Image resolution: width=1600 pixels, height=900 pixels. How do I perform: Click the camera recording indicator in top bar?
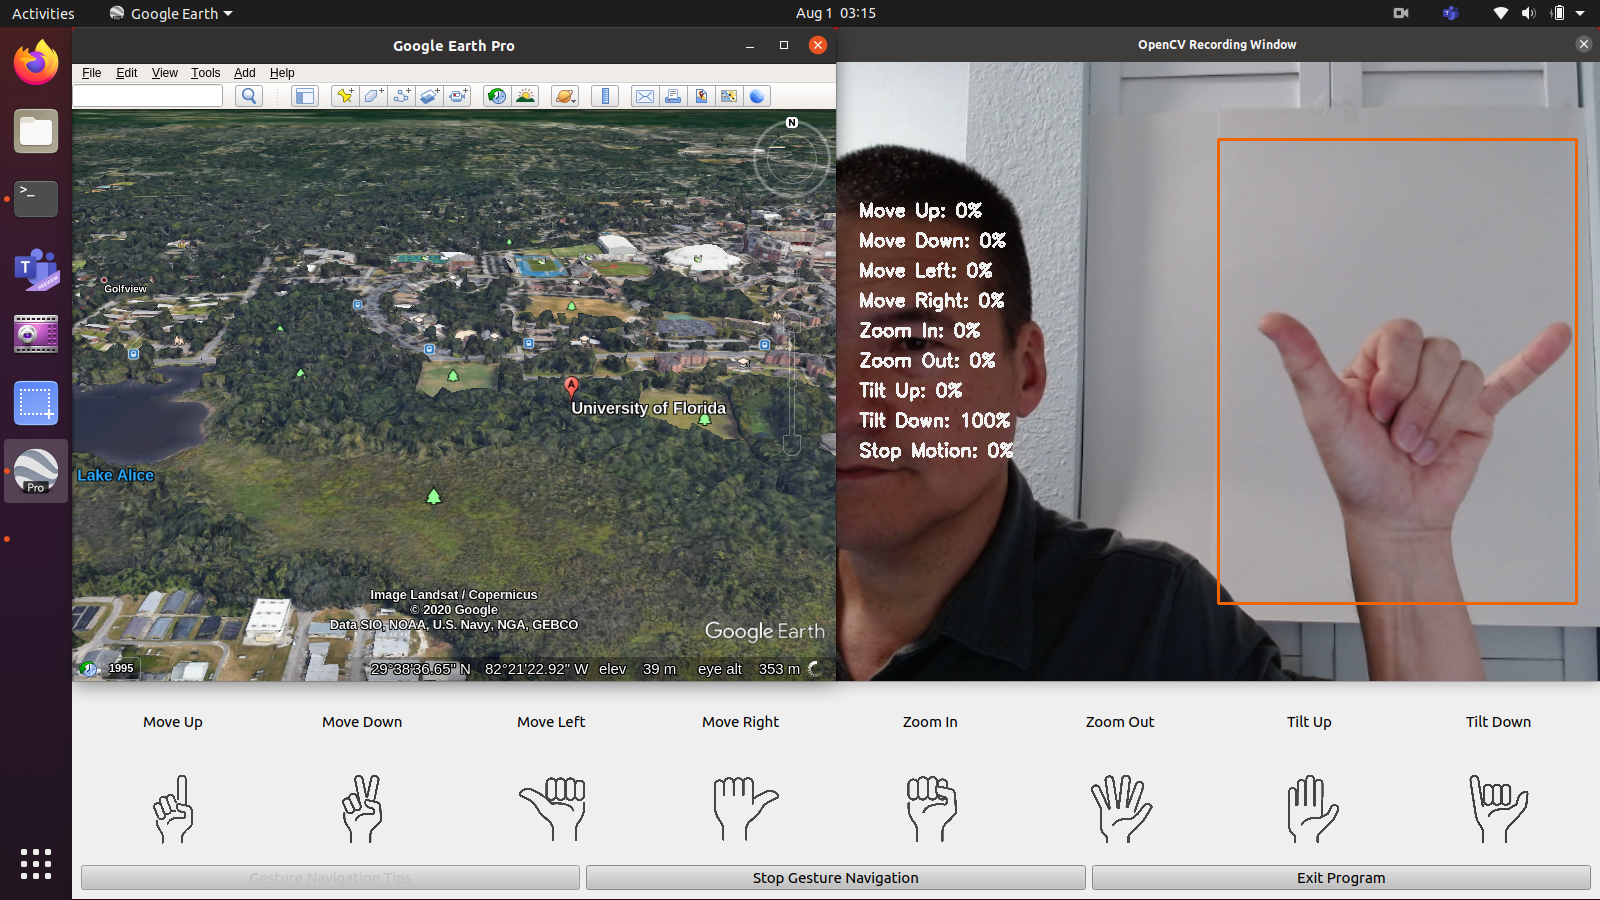pos(1401,13)
